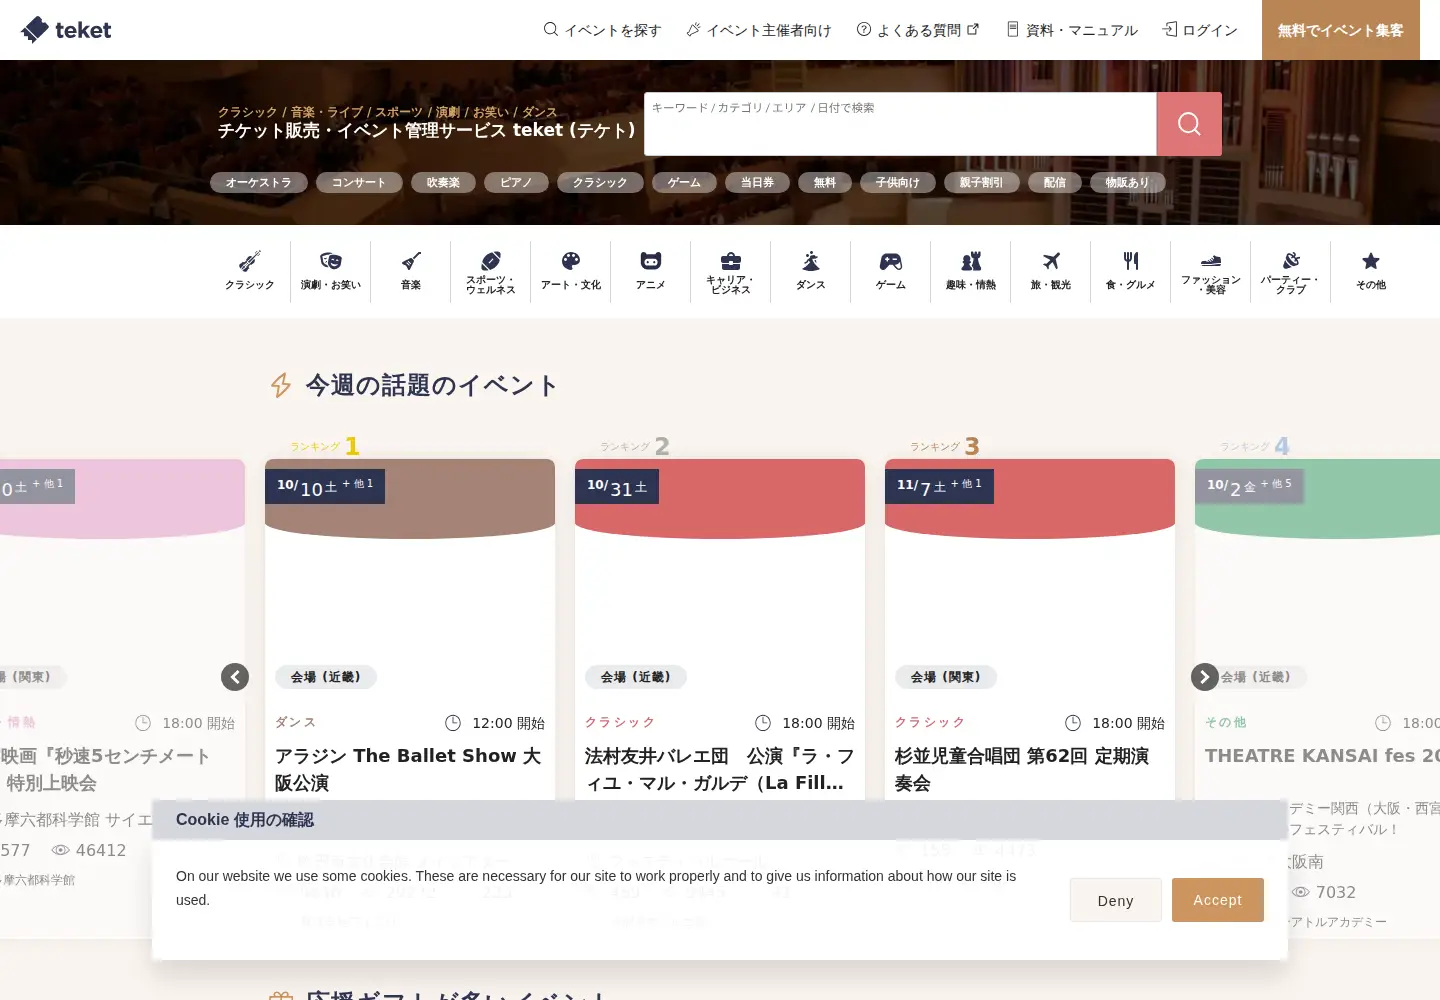Choose the アート・文化 palette icon
This screenshot has height=1000, width=1440.
[x=571, y=271]
